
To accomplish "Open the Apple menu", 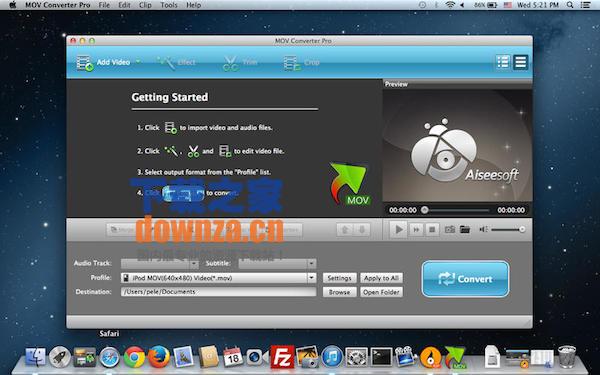I will (13, 5).
